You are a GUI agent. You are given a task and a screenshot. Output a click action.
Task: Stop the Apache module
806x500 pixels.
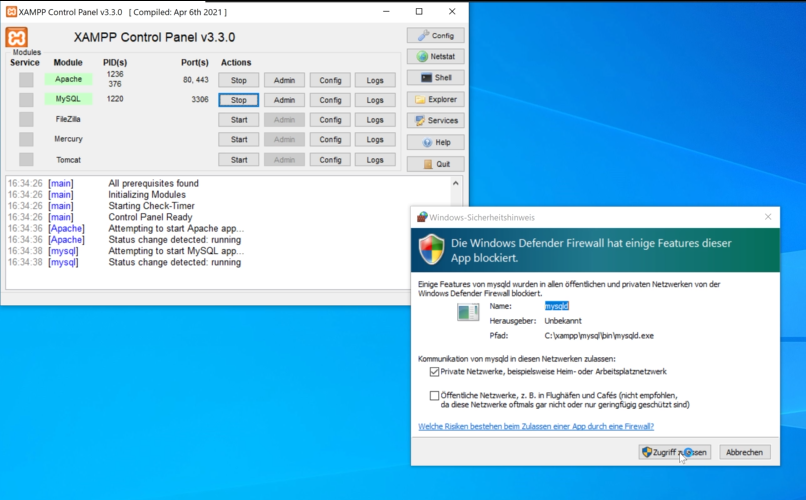tap(239, 80)
